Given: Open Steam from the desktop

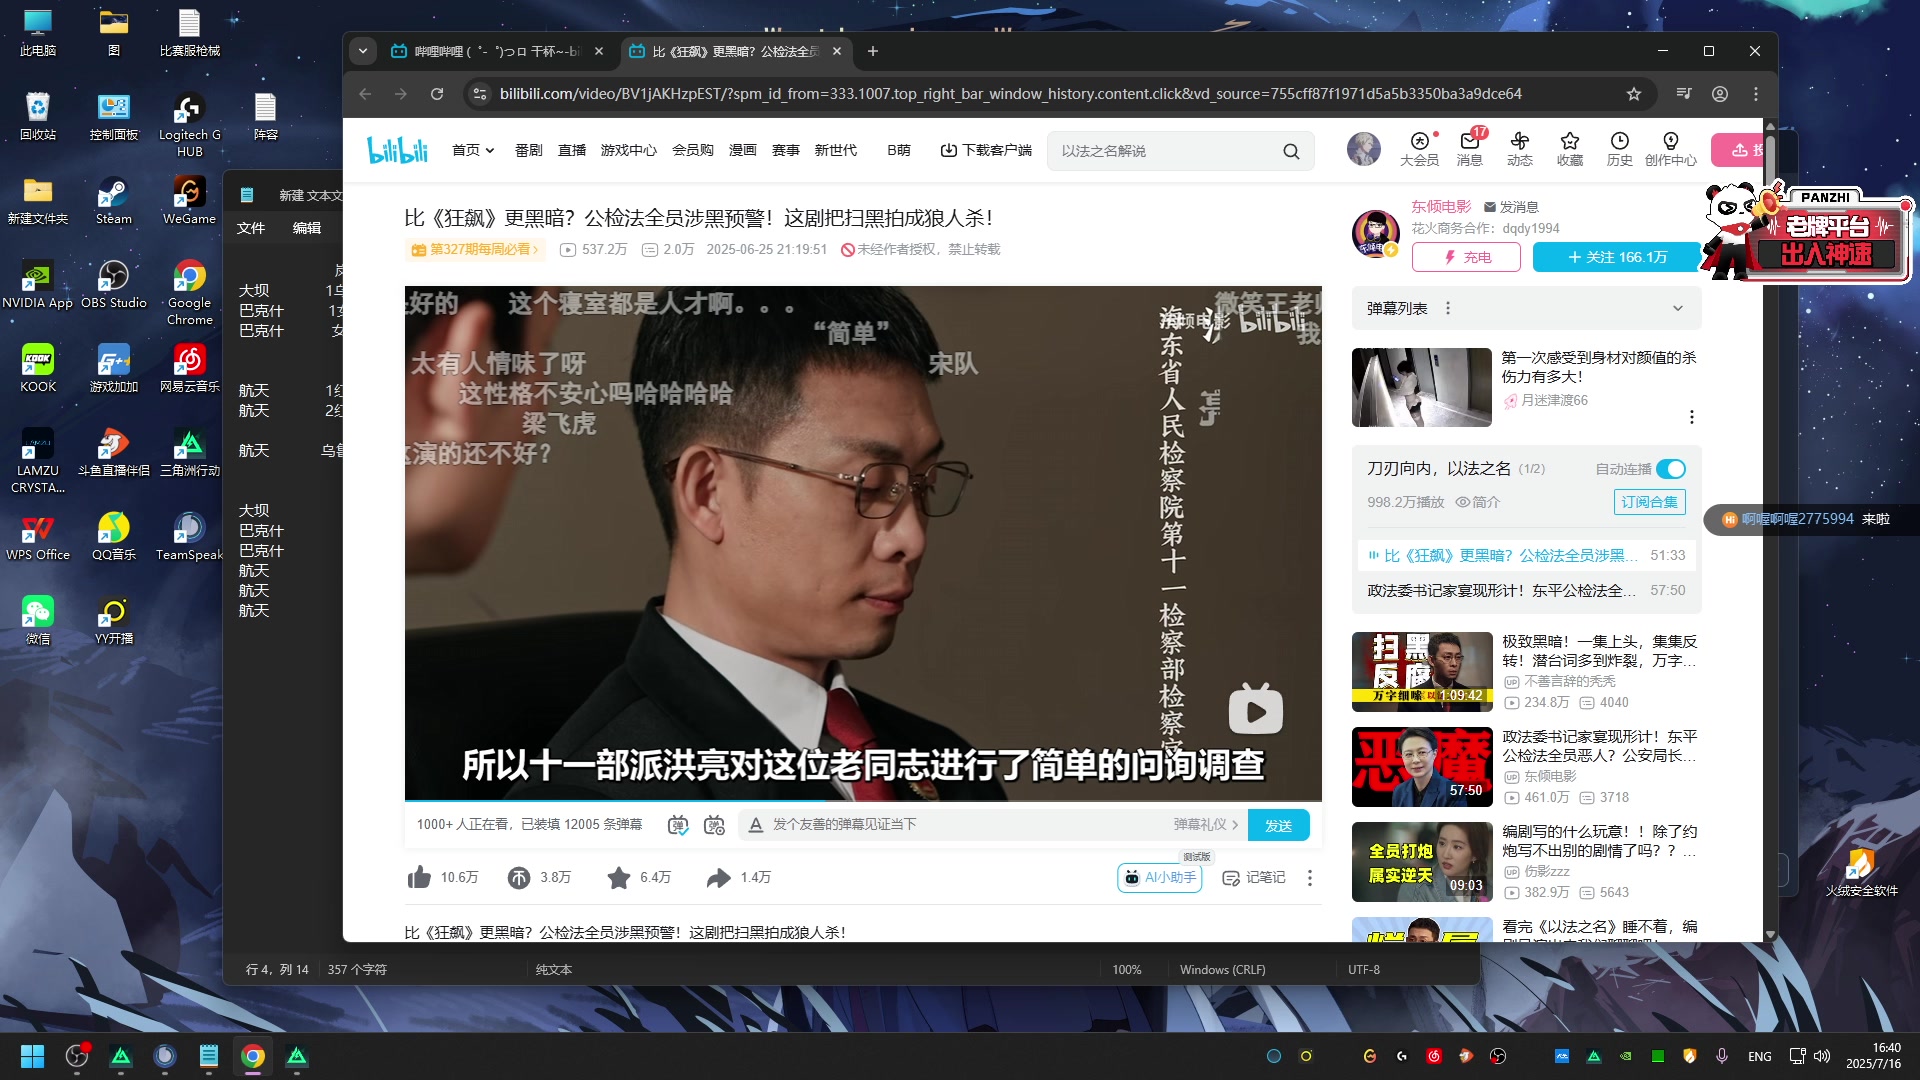Looking at the screenshot, I should tap(113, 201).
